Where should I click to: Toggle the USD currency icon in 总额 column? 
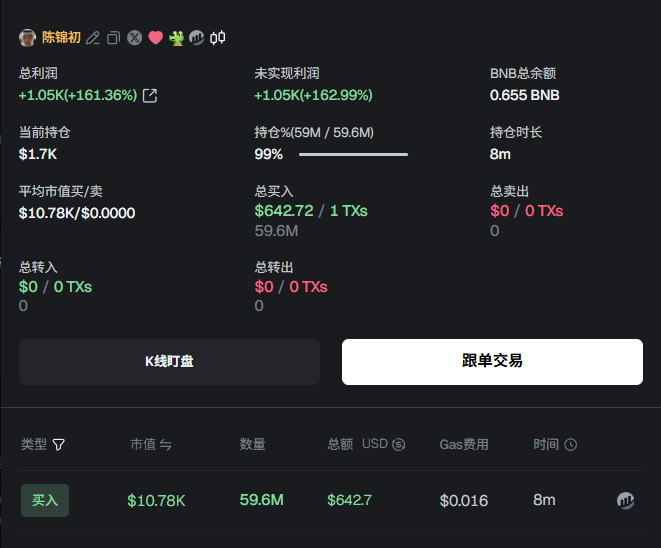tap(398, 444)
